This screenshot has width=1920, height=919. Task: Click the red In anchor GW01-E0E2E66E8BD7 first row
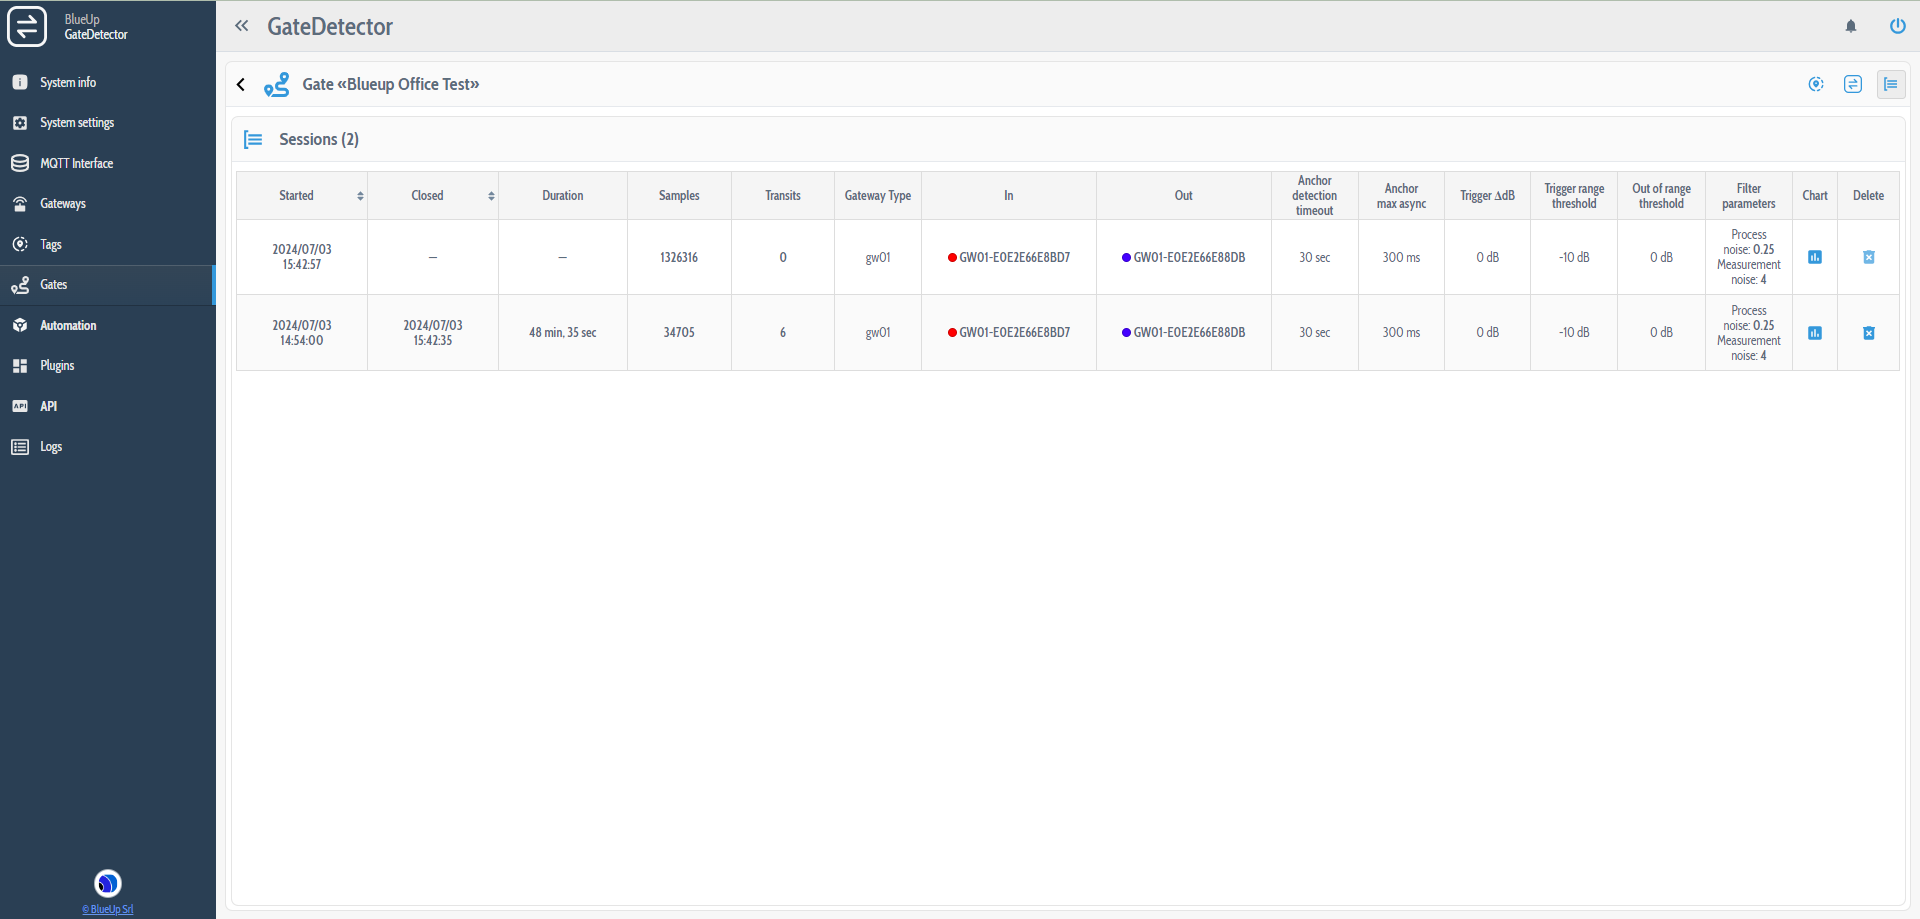pyautogui.click(x=1008, y=258)
